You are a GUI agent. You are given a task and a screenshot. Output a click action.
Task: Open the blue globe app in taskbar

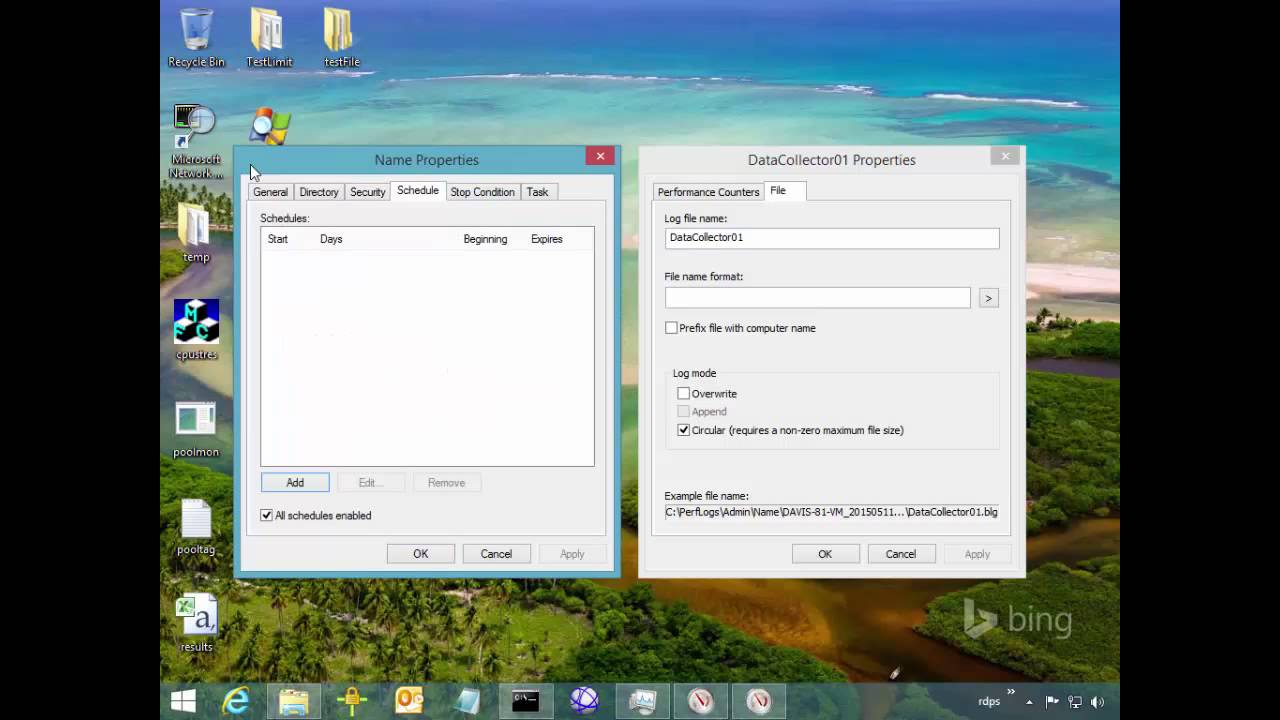point(583,701)
